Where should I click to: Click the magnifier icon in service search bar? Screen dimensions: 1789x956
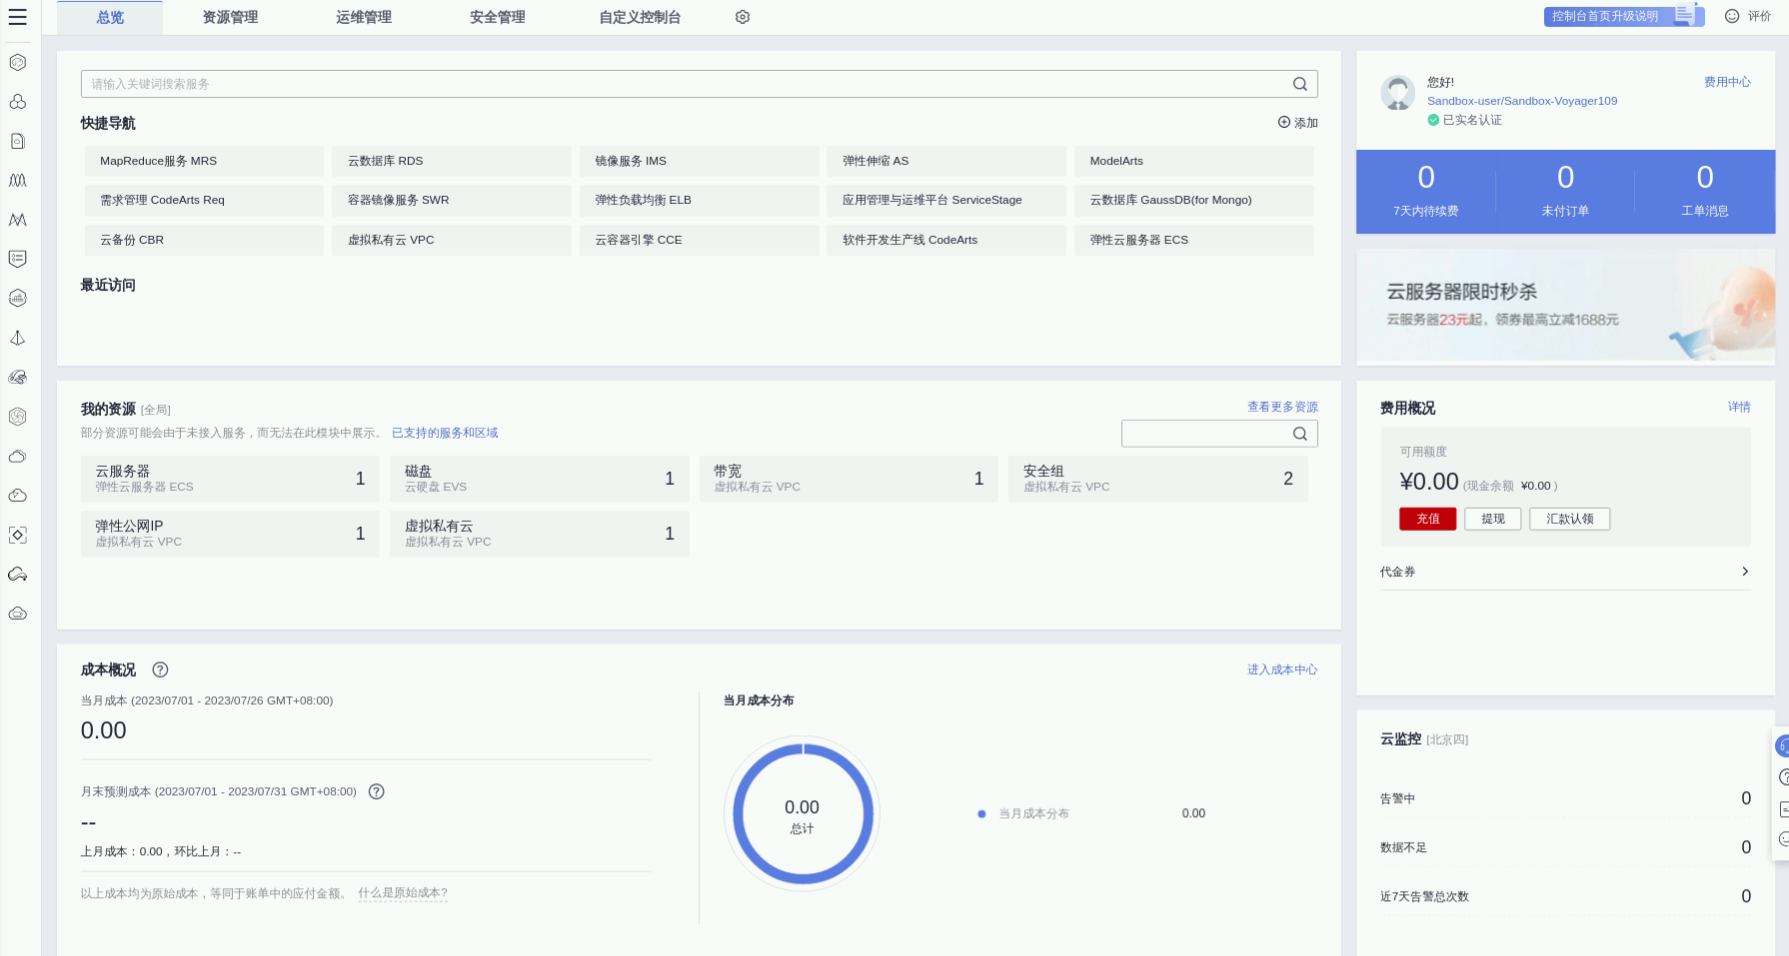coord(1300,84)
